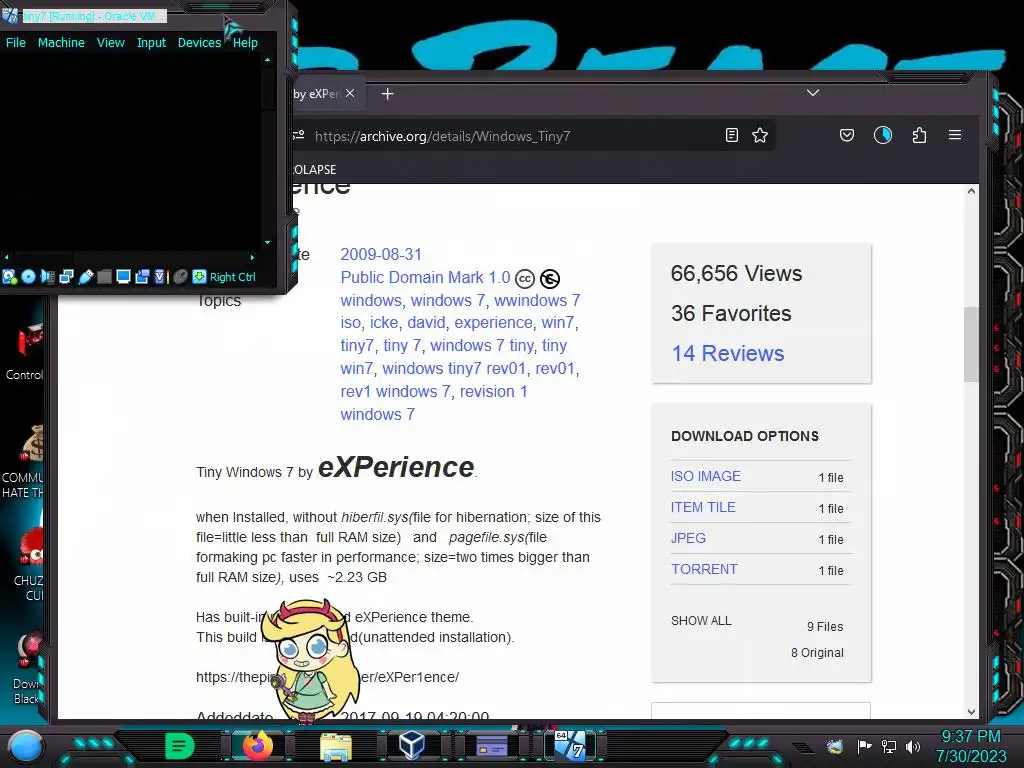Download the TORRENT option
This screenshot has width=1024, height=768.
pos(704,569)
